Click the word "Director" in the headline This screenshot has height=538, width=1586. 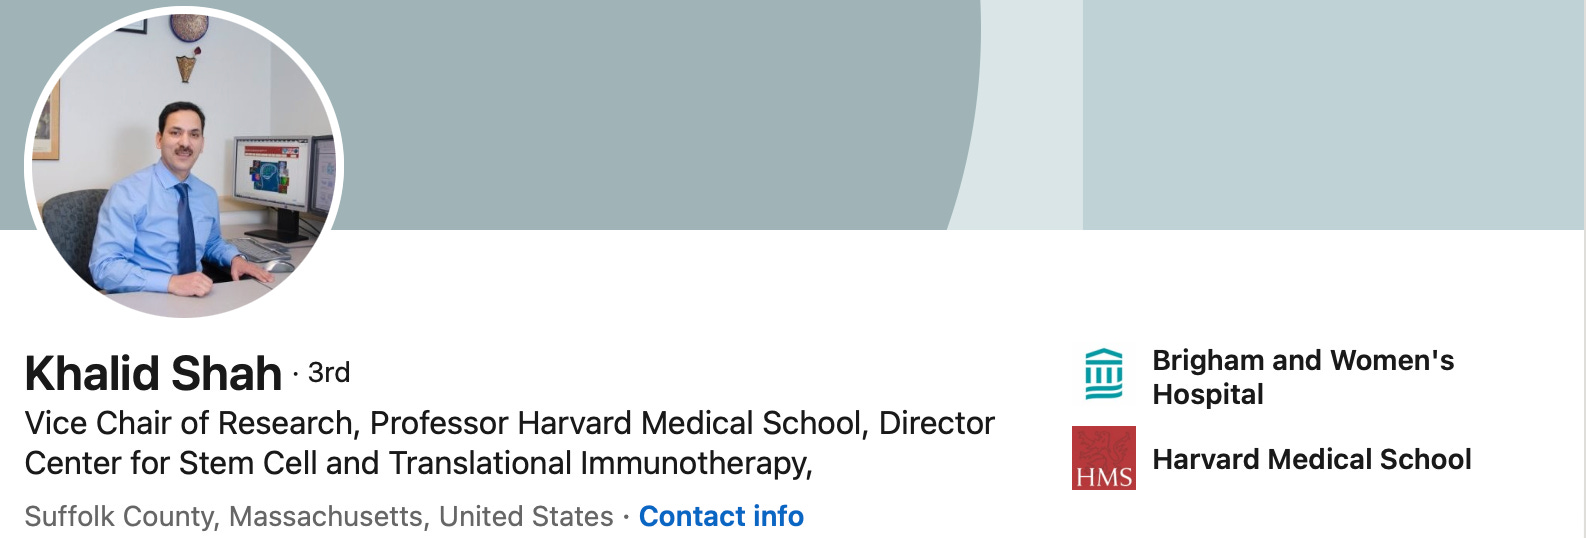click(936, 423)
